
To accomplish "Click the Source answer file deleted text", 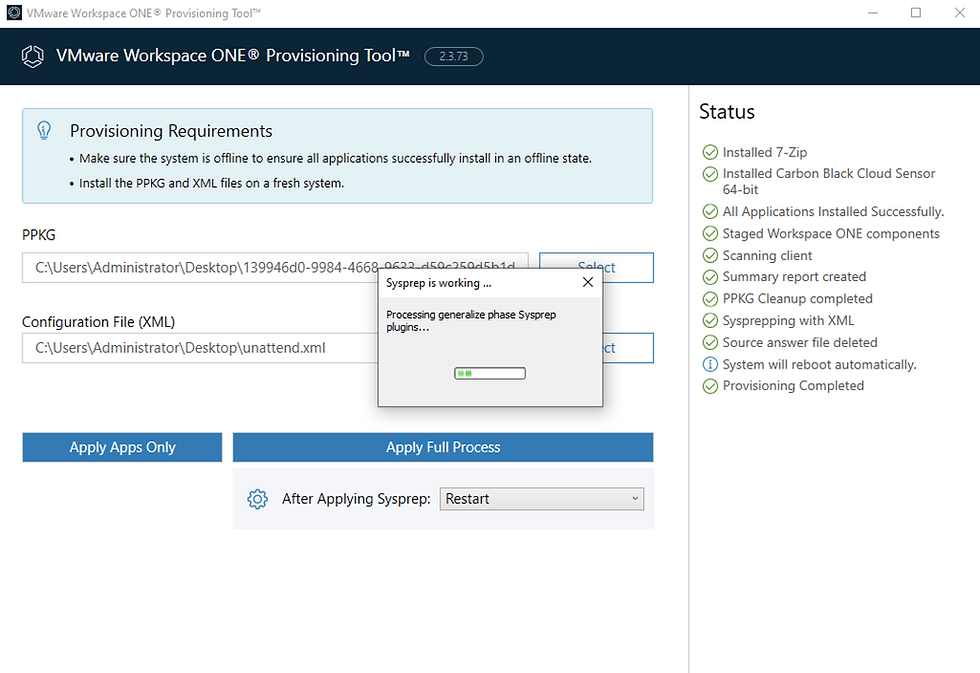I will point(800,342).
